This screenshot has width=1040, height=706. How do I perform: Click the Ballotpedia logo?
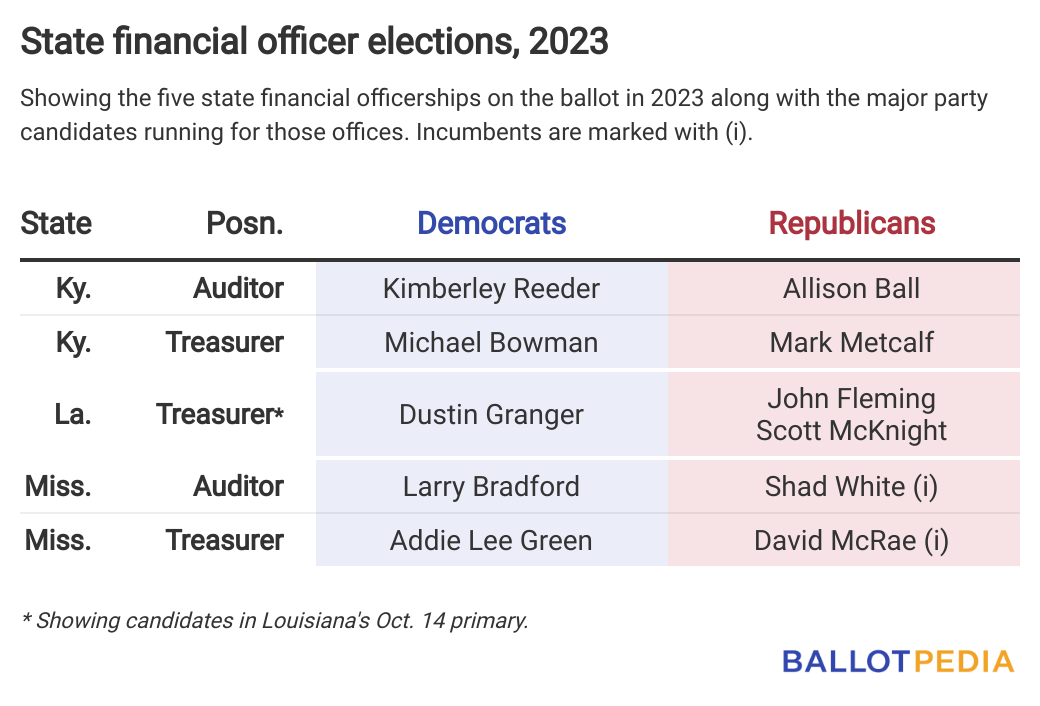pyautogui.click(x=898, y=662)
